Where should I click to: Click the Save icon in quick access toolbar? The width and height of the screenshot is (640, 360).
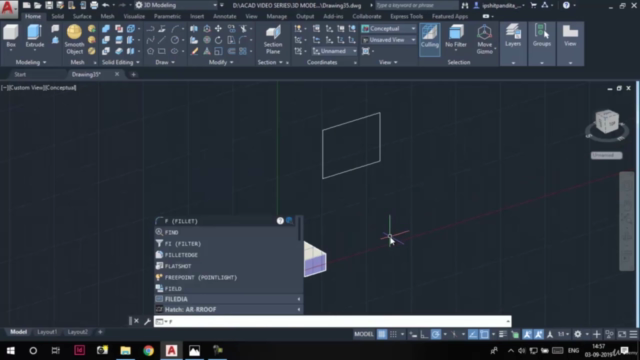(49, 5)
